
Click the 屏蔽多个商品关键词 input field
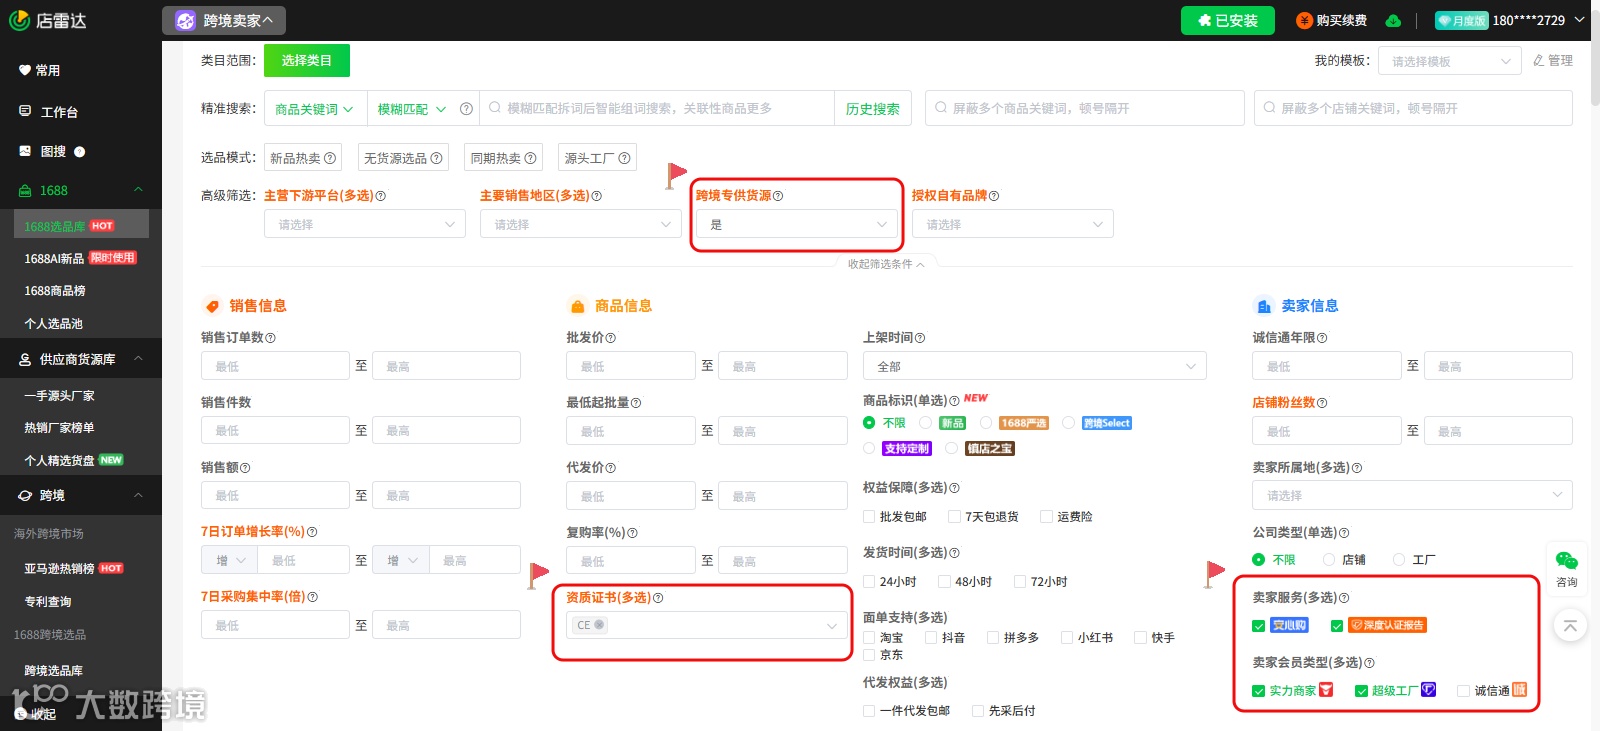pos(1085,108)
